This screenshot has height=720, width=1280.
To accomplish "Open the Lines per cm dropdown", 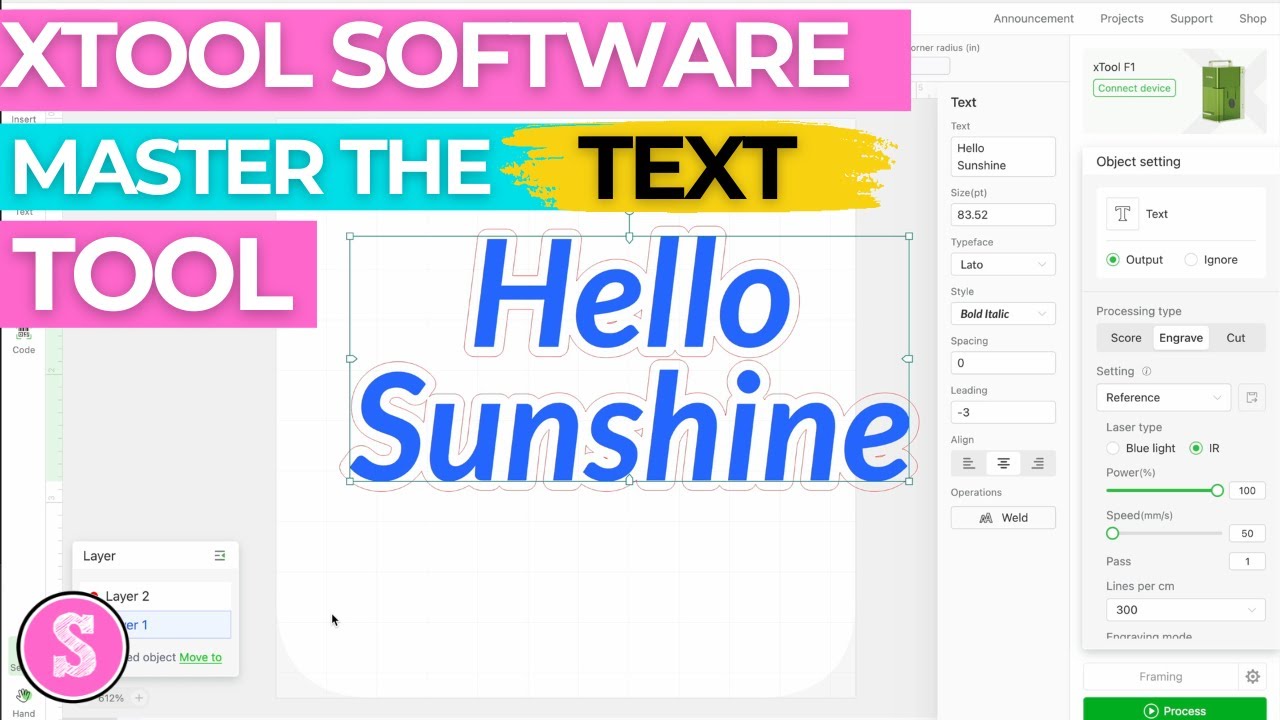I will click(1185, 609).
